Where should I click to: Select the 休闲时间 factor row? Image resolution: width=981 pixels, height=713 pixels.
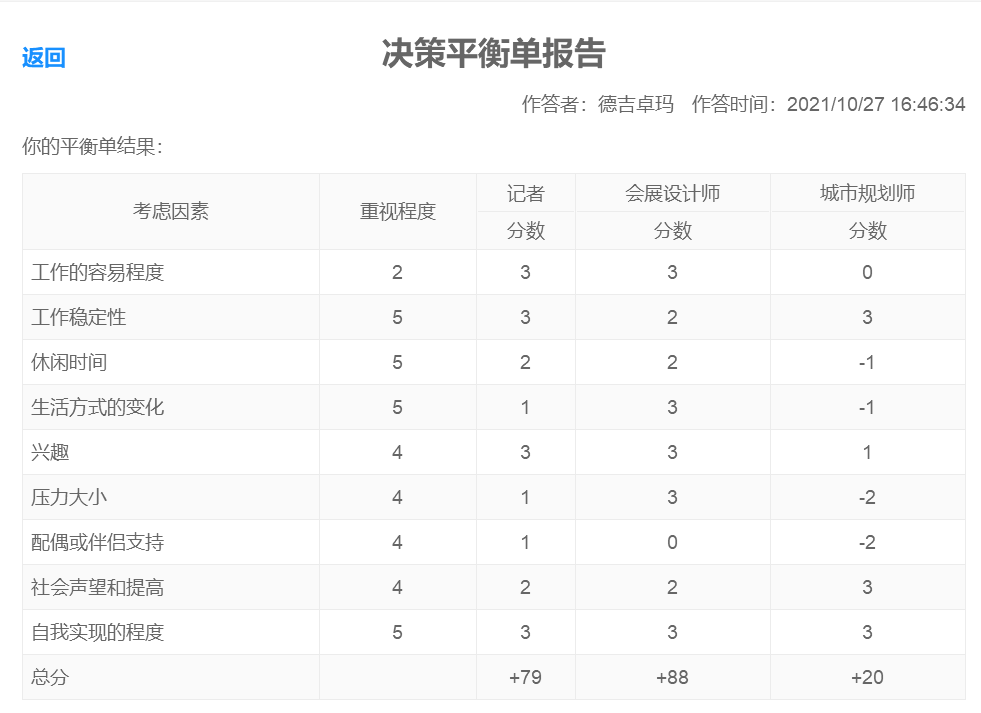coord(69,363)
